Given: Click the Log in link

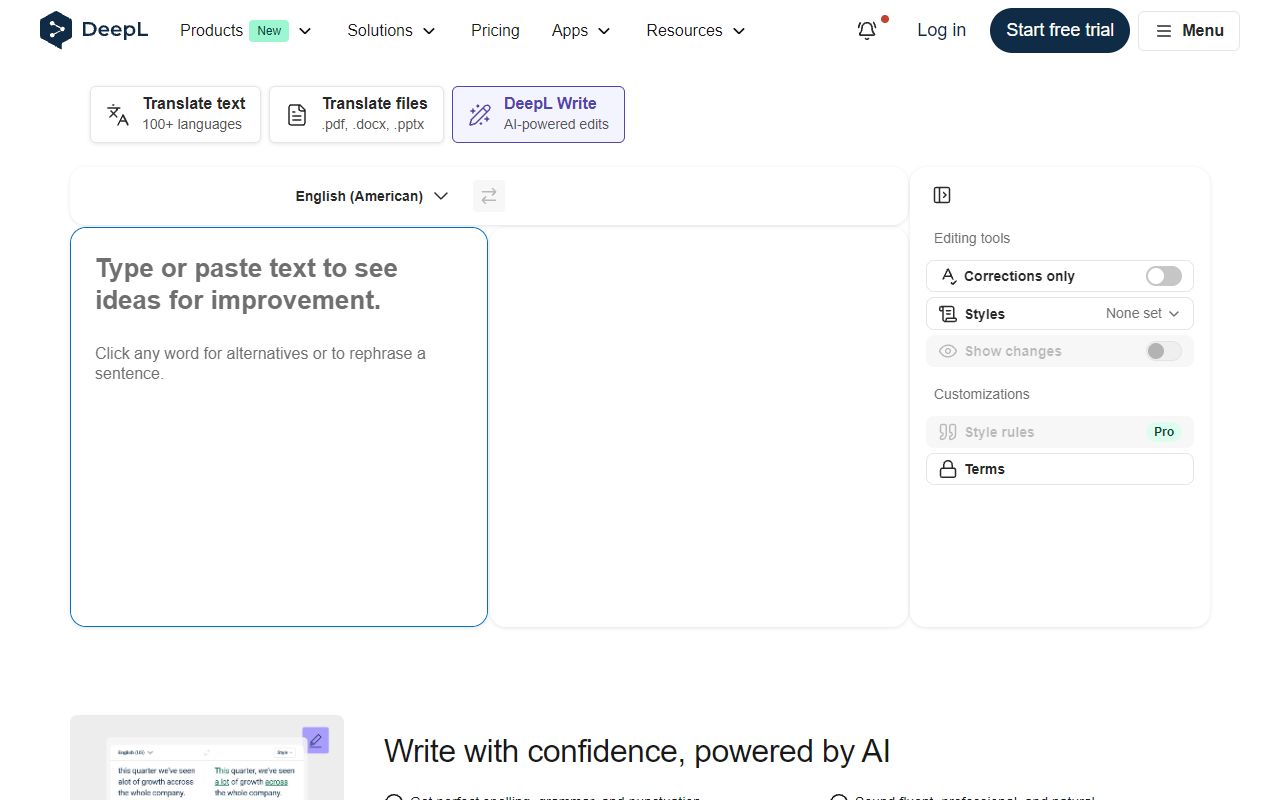Looking at the screenshot, I should (941, 30).
